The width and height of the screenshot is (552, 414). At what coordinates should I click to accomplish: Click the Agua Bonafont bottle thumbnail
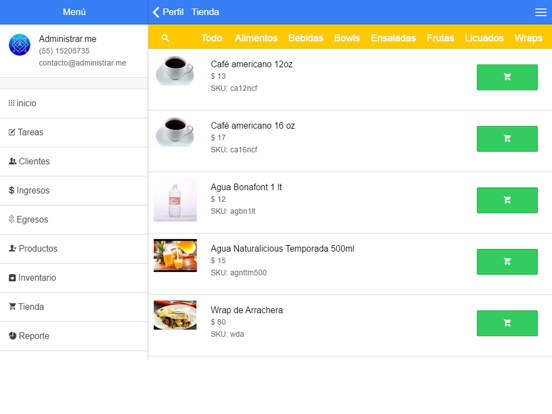[175, 200]
